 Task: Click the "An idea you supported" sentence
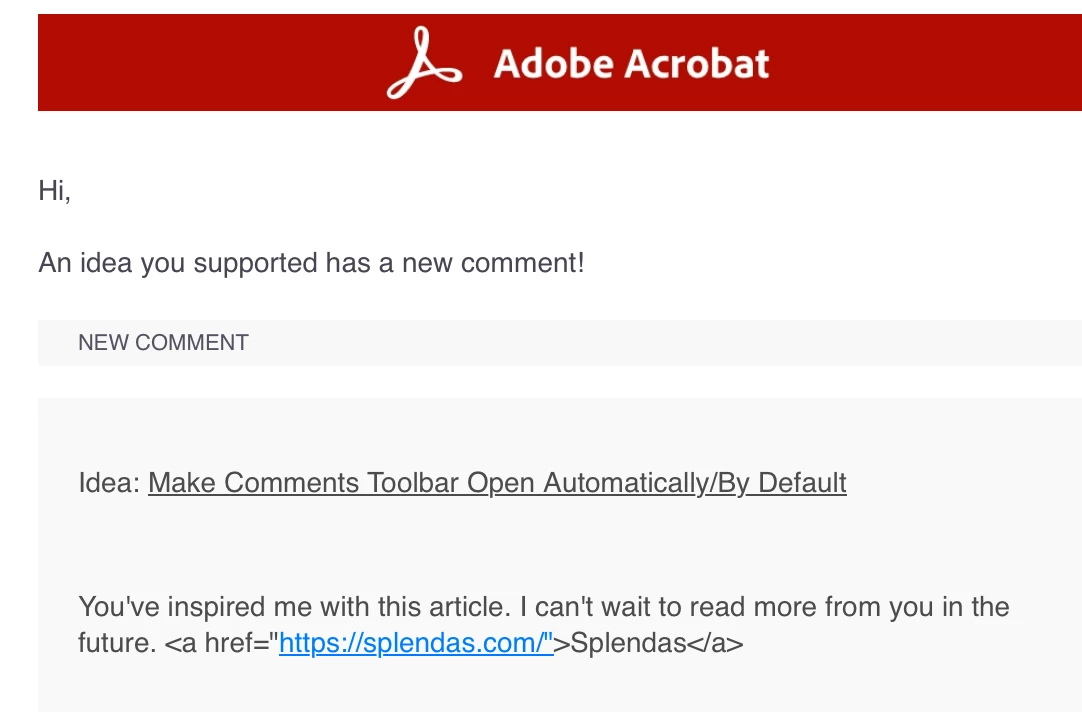[311, 263]
